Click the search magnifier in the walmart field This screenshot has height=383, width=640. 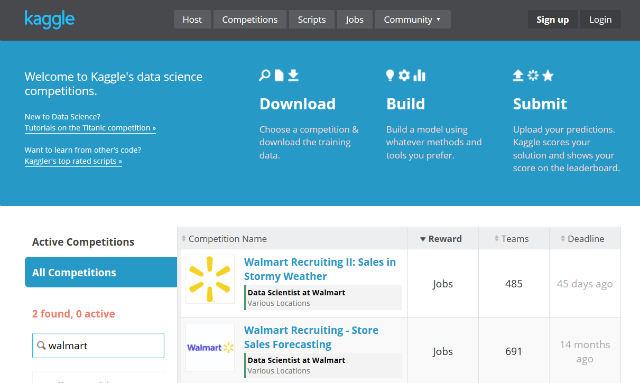pyautogui.click(x=41, y=345)
